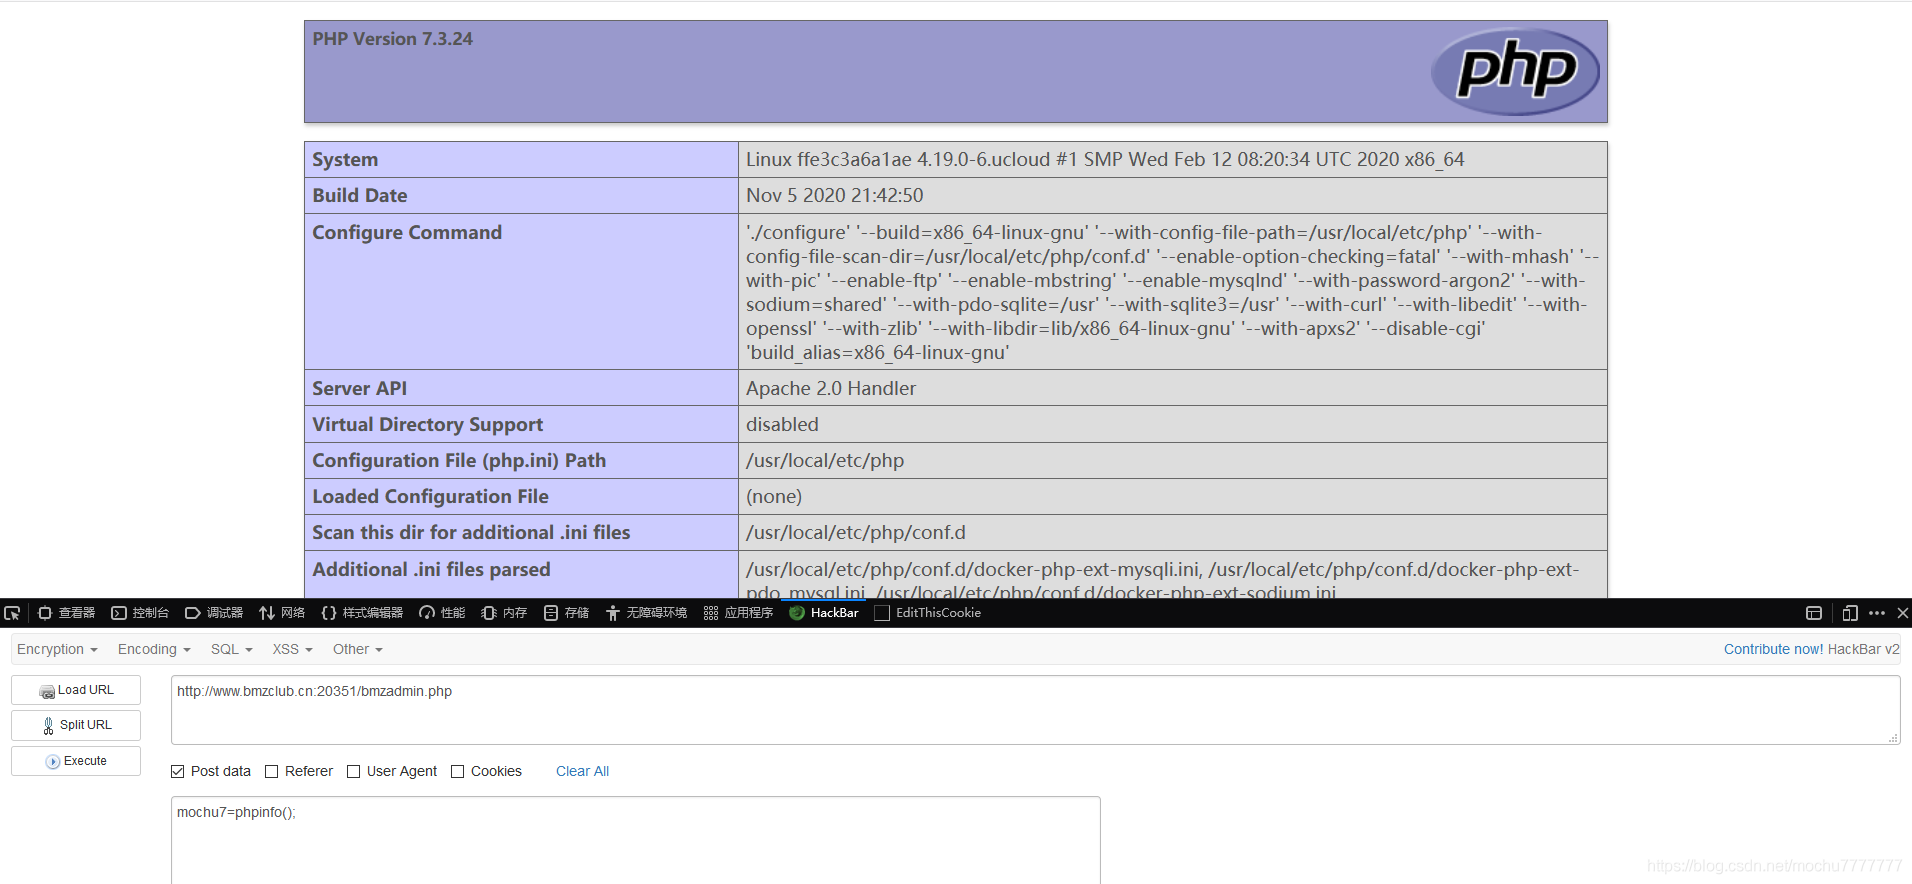
Task: Switch to the 应用程序 application tab
Action: [738, 613]
